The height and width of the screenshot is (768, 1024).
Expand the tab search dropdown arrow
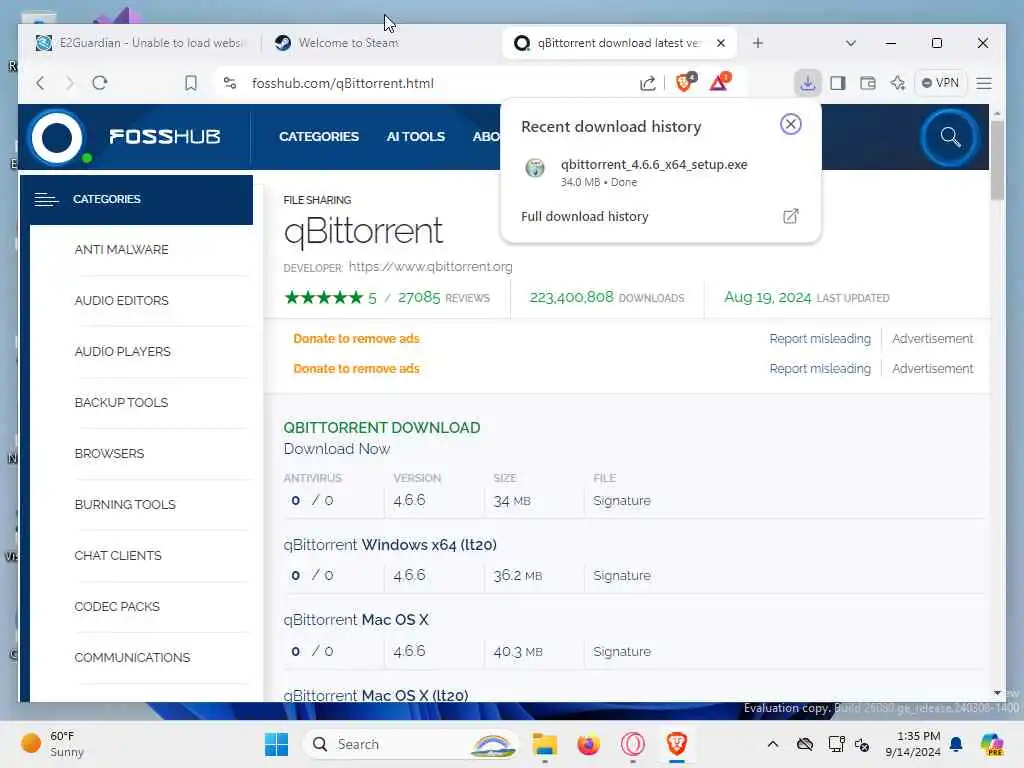pos(850,43)
